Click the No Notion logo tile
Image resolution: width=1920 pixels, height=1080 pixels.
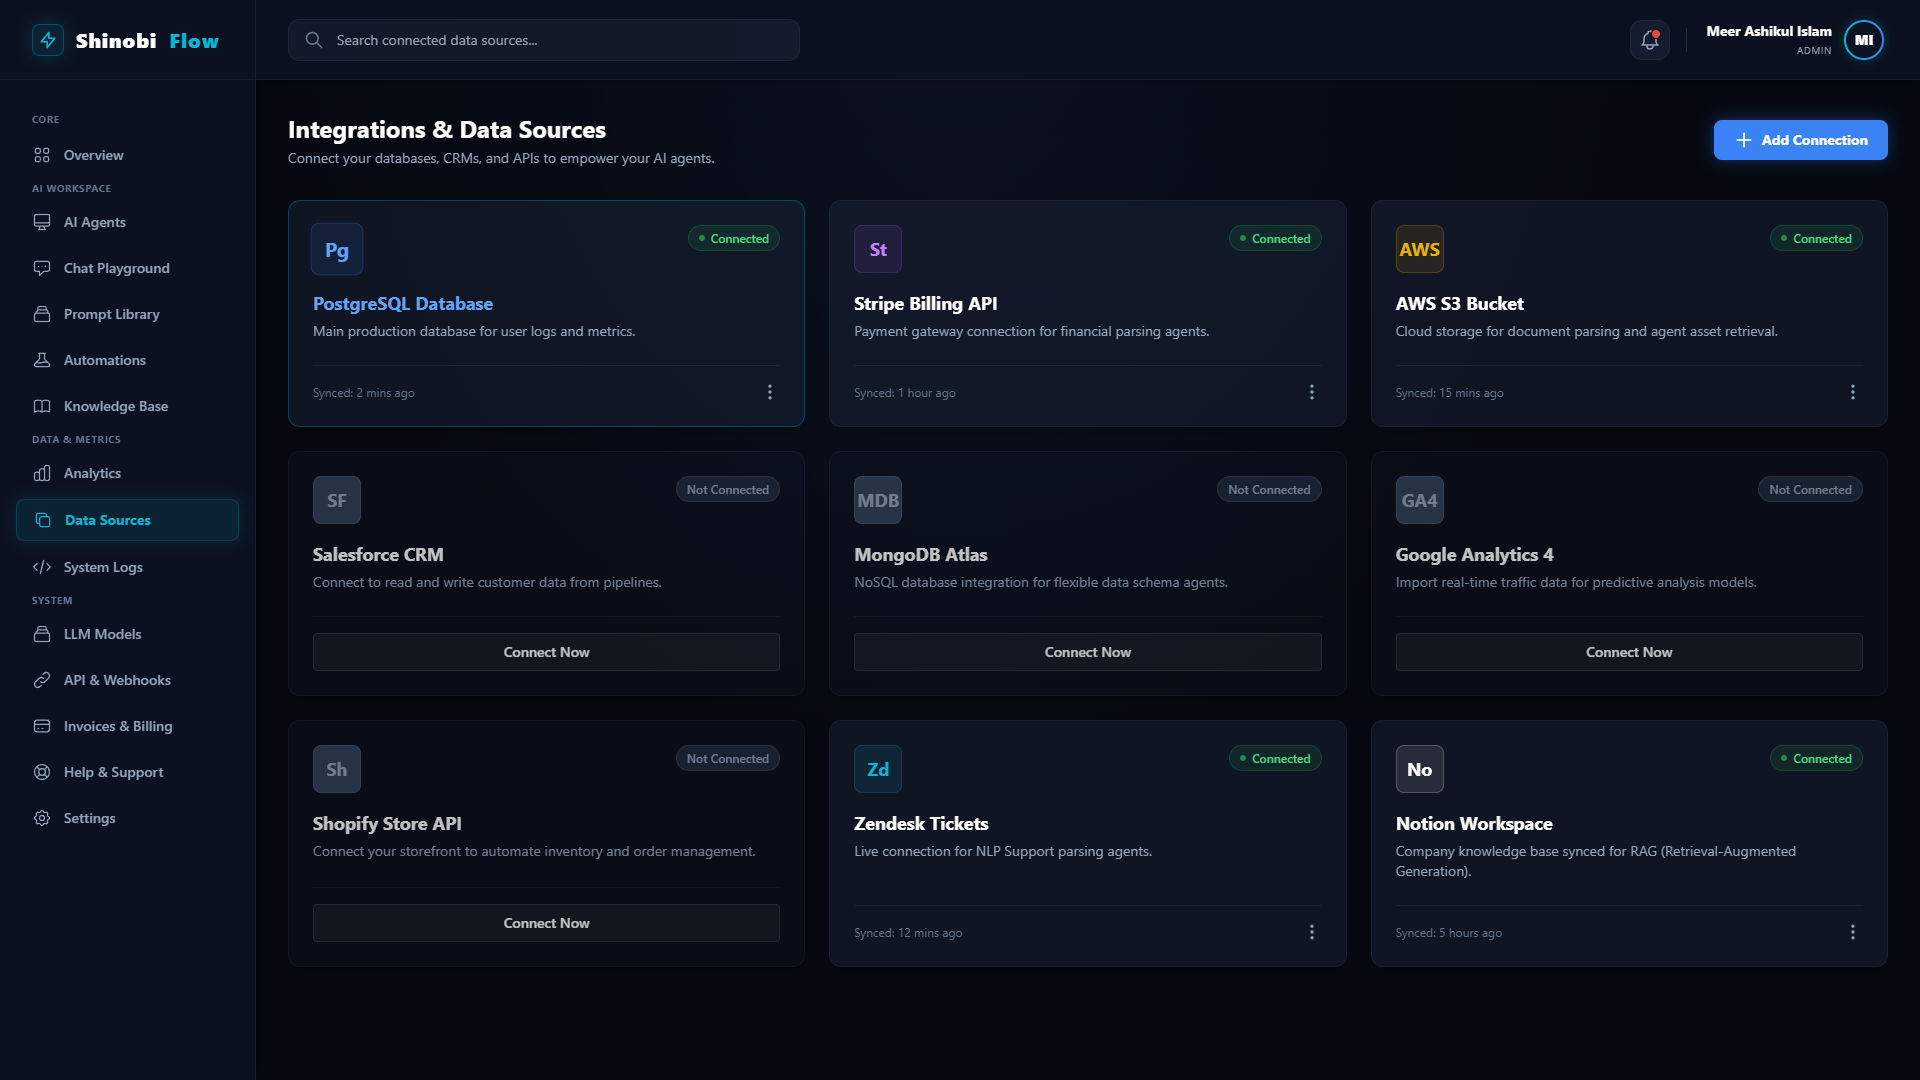(1420, 769)
